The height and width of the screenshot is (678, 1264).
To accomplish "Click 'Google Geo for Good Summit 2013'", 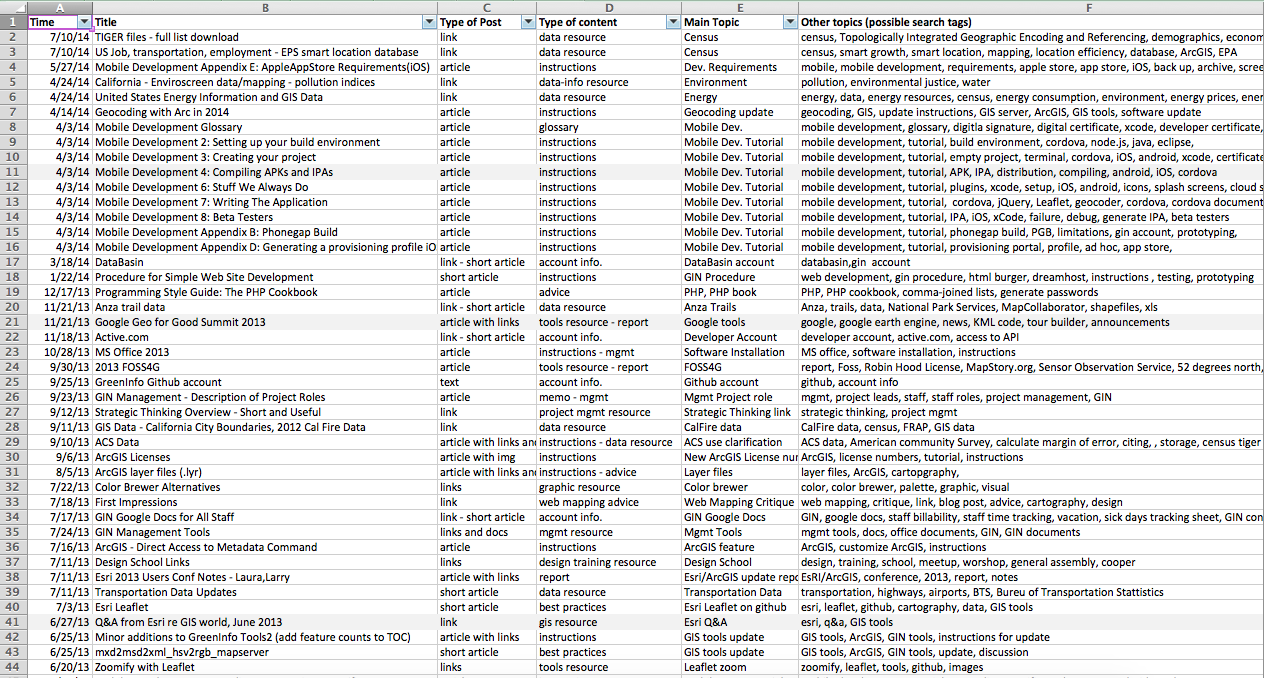I will pyautogui.click(x=265, y=322).
